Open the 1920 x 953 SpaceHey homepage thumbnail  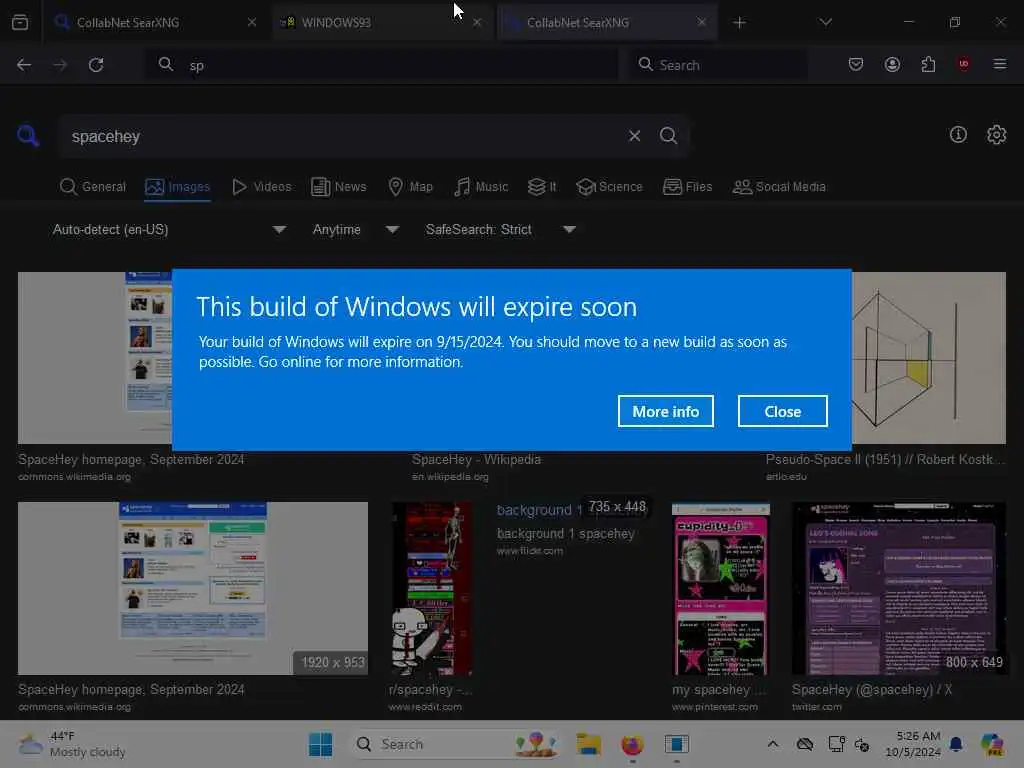coord(193,588)
